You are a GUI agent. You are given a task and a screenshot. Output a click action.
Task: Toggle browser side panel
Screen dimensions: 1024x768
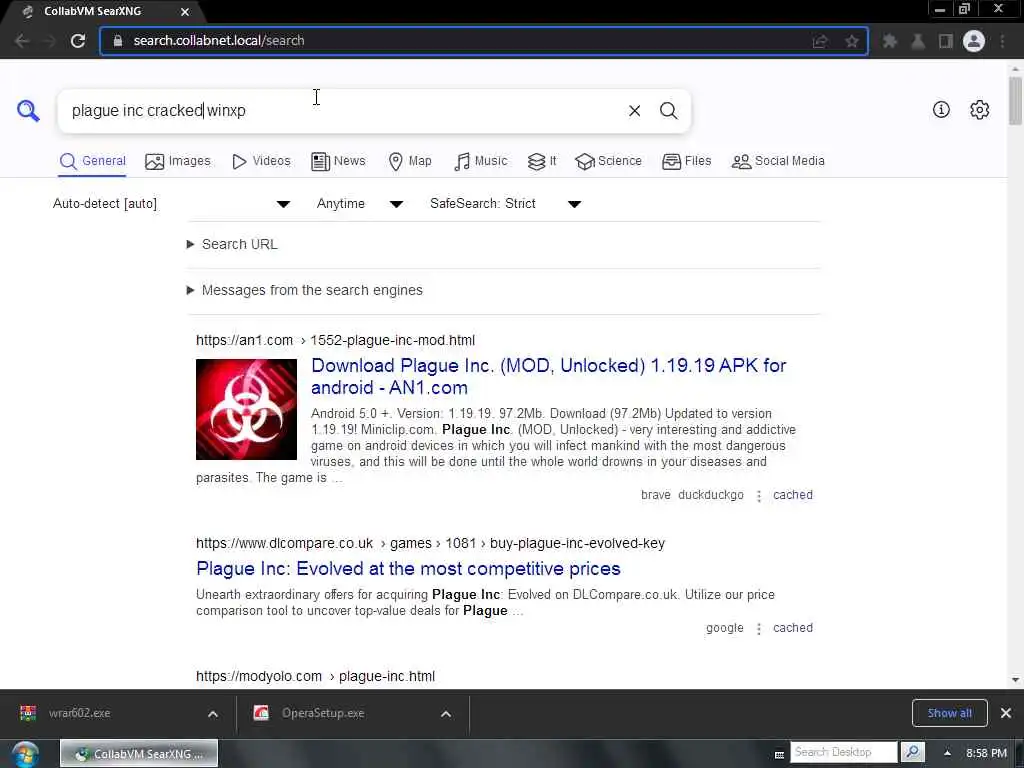coord(945,41)
